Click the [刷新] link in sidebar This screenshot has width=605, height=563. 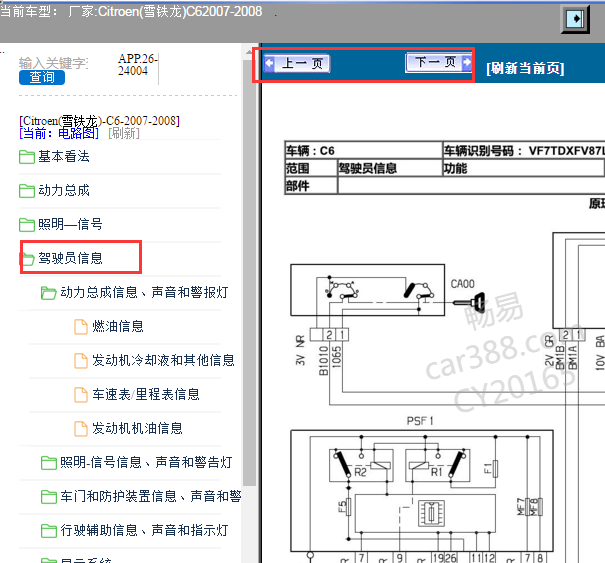[x=123, y=134]
